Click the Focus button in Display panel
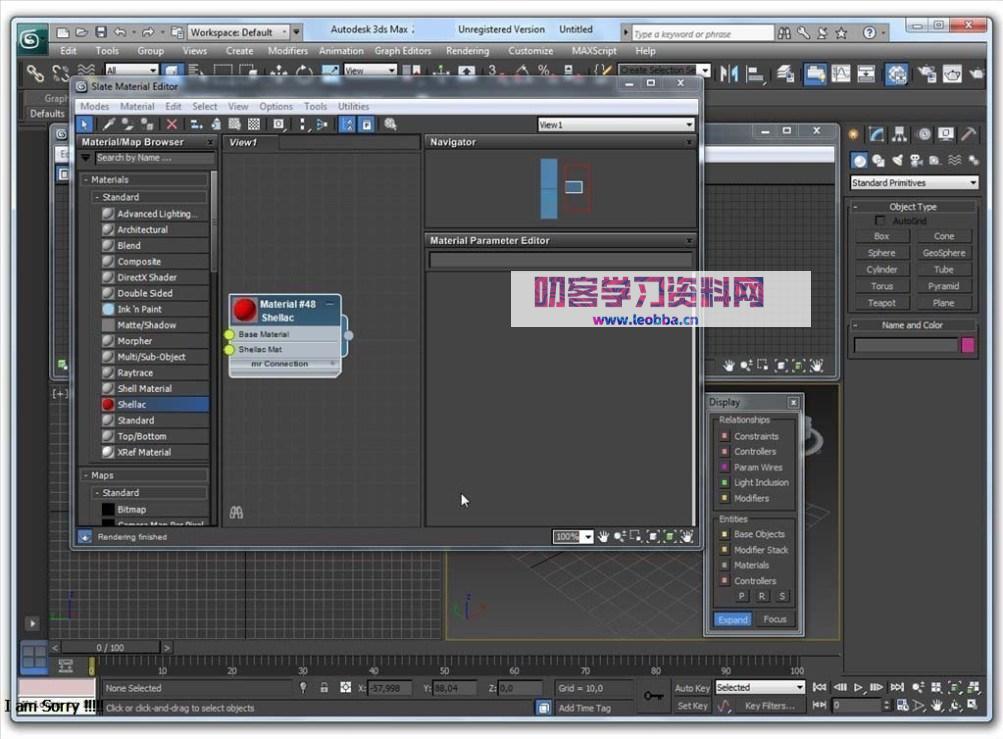The image size is (1003, 739). pyautogui.click(x=775, y=619)
